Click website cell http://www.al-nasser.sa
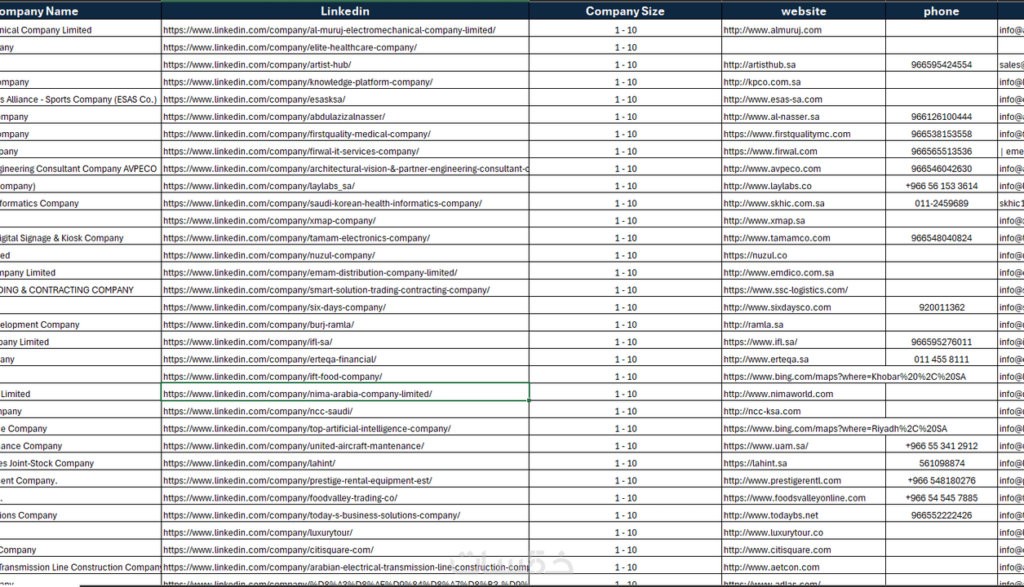 point(803,117)
